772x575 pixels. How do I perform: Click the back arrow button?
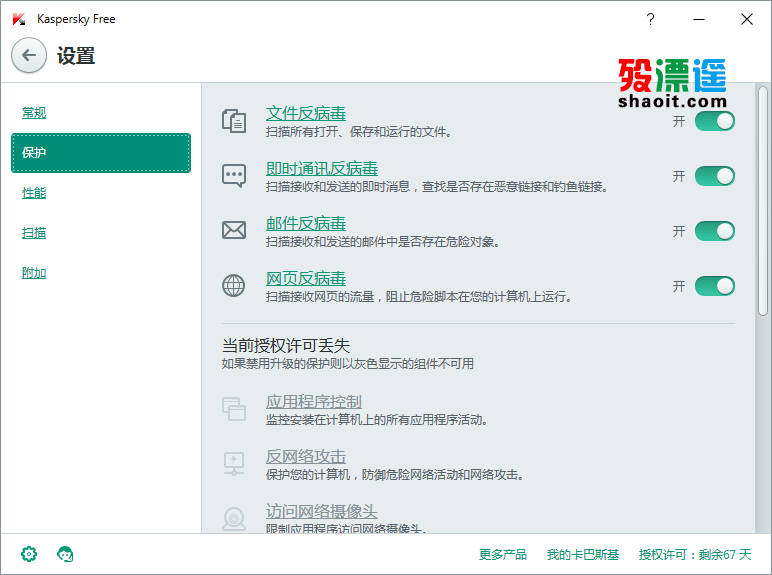(x=29, y=55)
